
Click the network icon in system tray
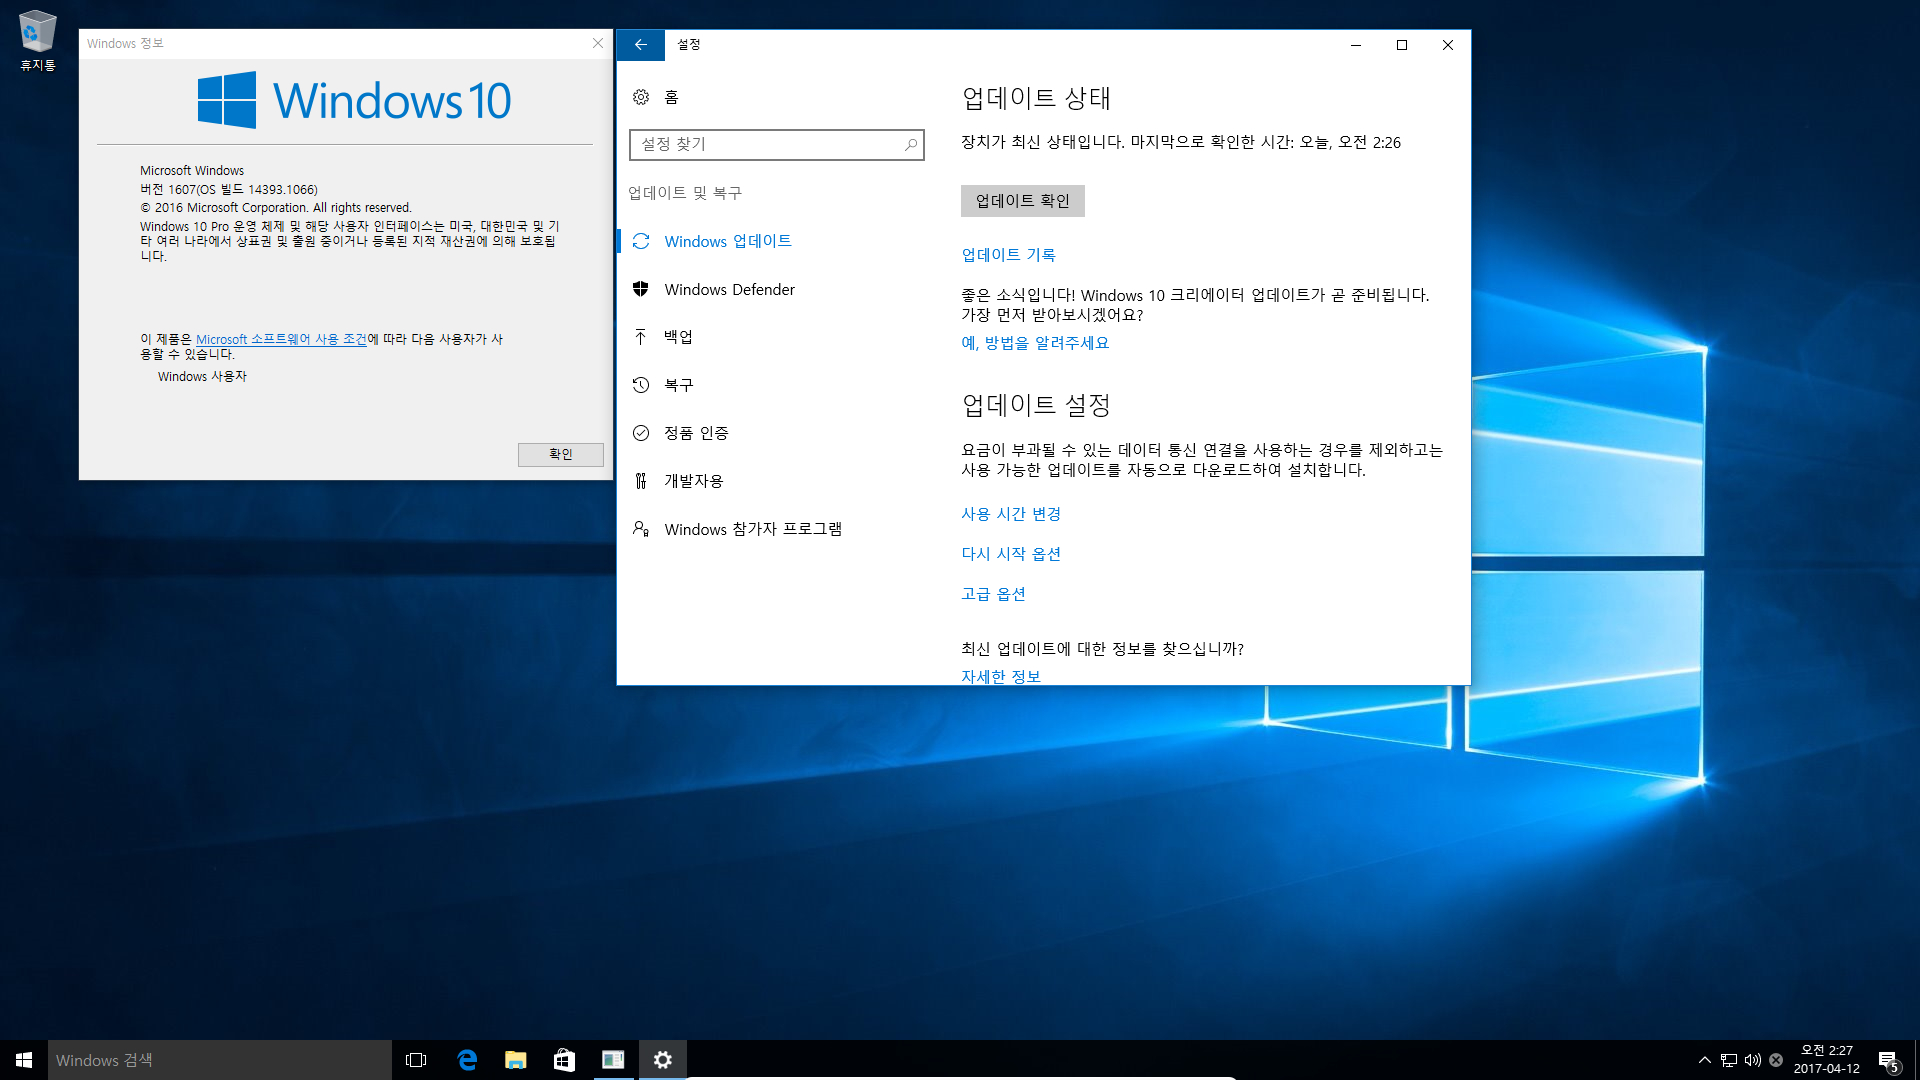point(1729,1060)
